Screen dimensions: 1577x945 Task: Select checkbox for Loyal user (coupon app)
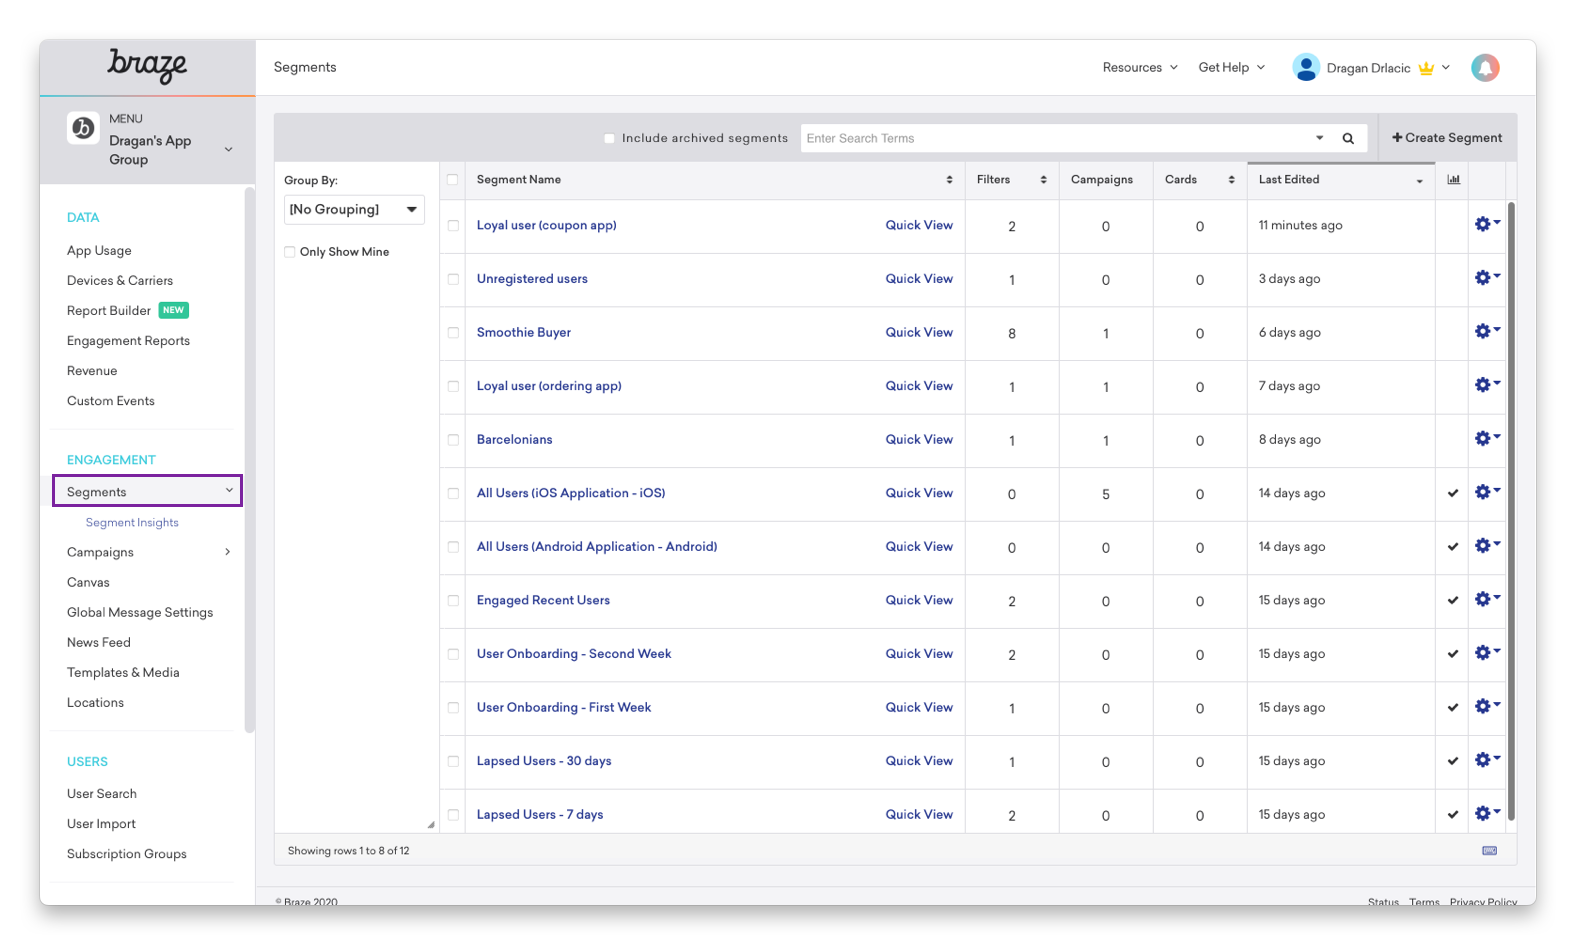(x=453, y=226)
